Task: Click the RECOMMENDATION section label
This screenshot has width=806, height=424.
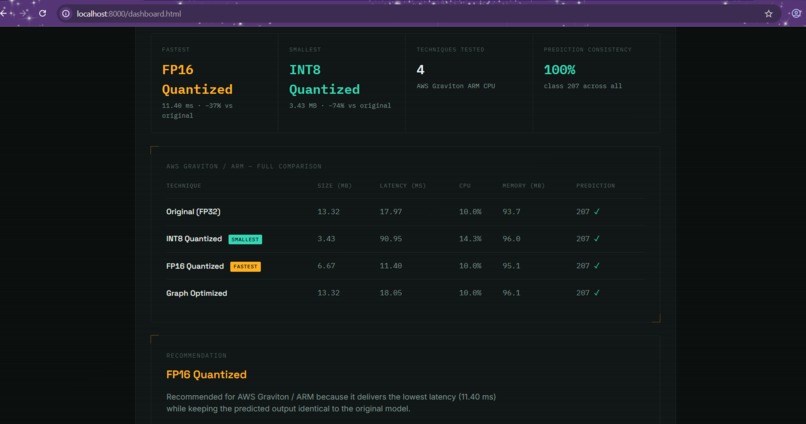Action: coord(196,356)
